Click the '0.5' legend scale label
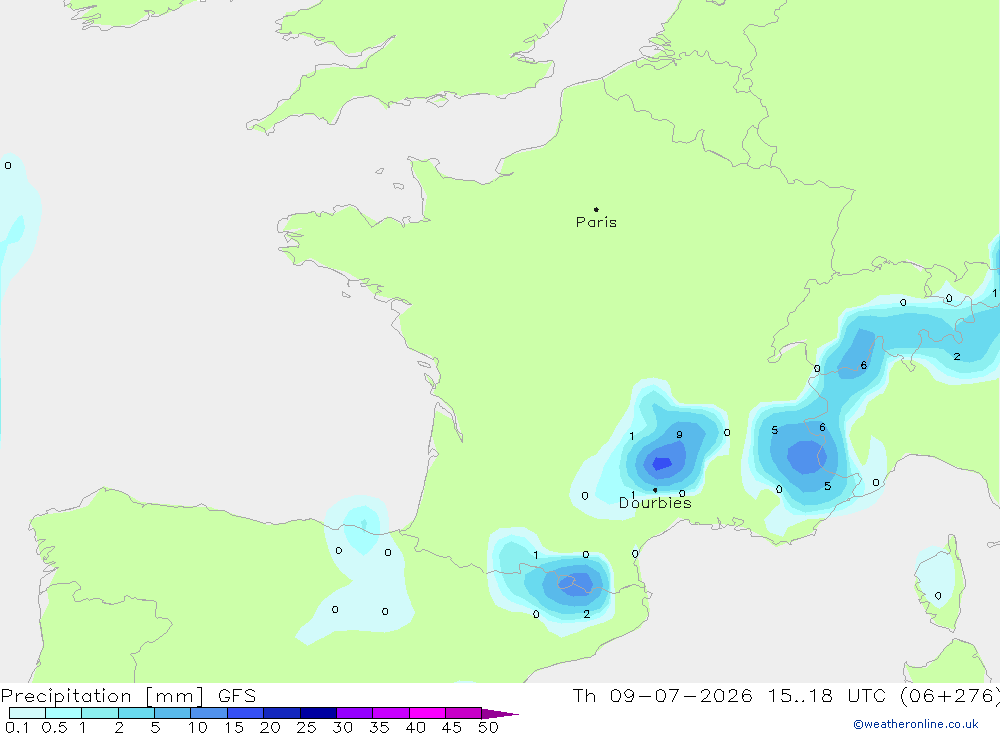This screenshot has height=733, width=1000. point(54,727)
